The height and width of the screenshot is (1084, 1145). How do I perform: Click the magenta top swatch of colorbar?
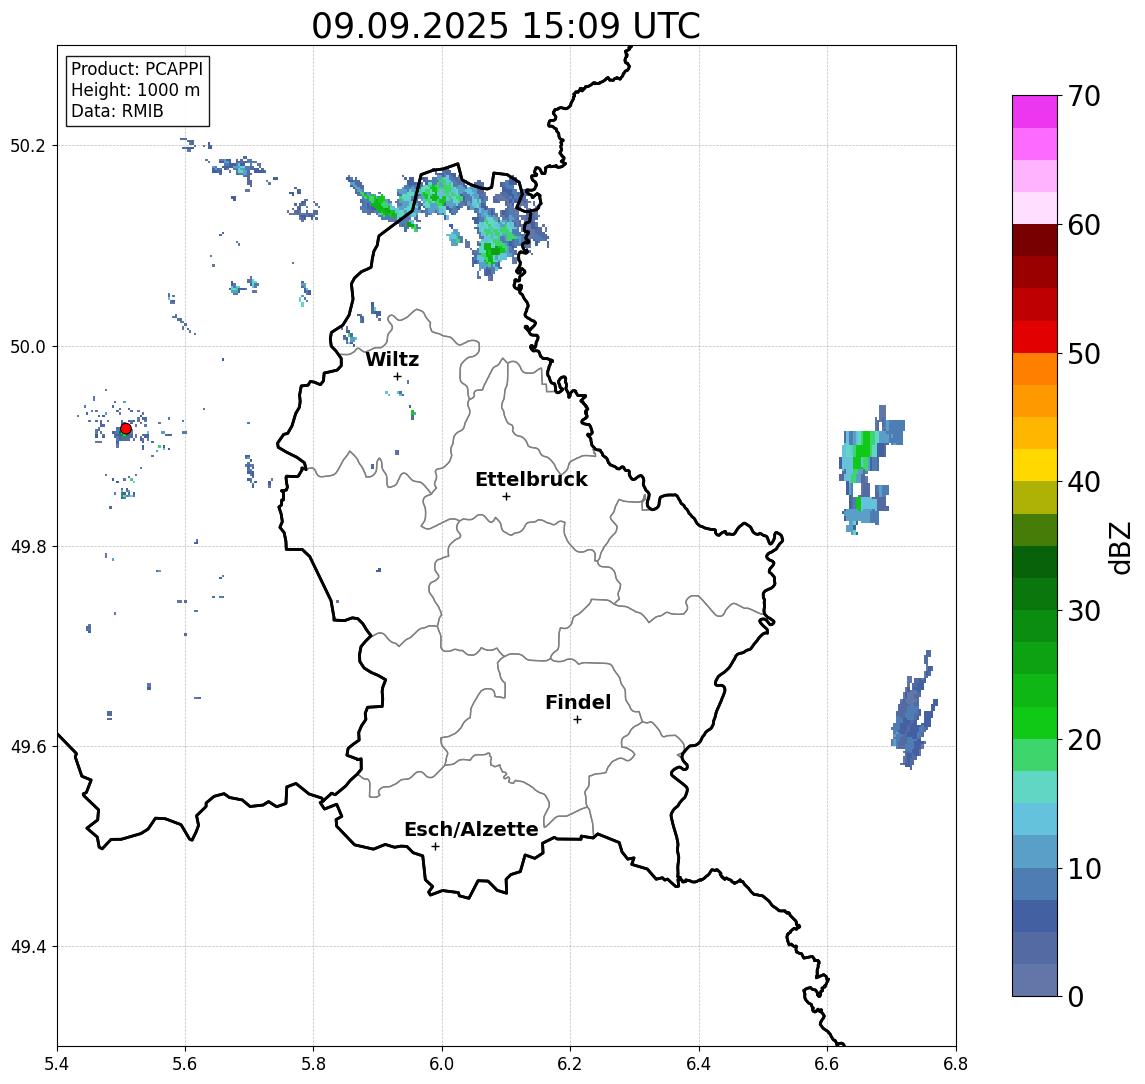1035,112
